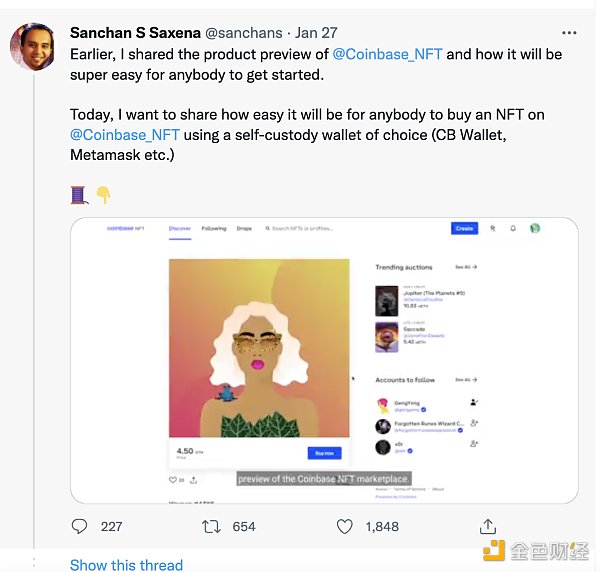Viewport: 600px width, 572px height.
Task: Open Sanchan S Saxena's profile avatar
Action: click(33, 47)
